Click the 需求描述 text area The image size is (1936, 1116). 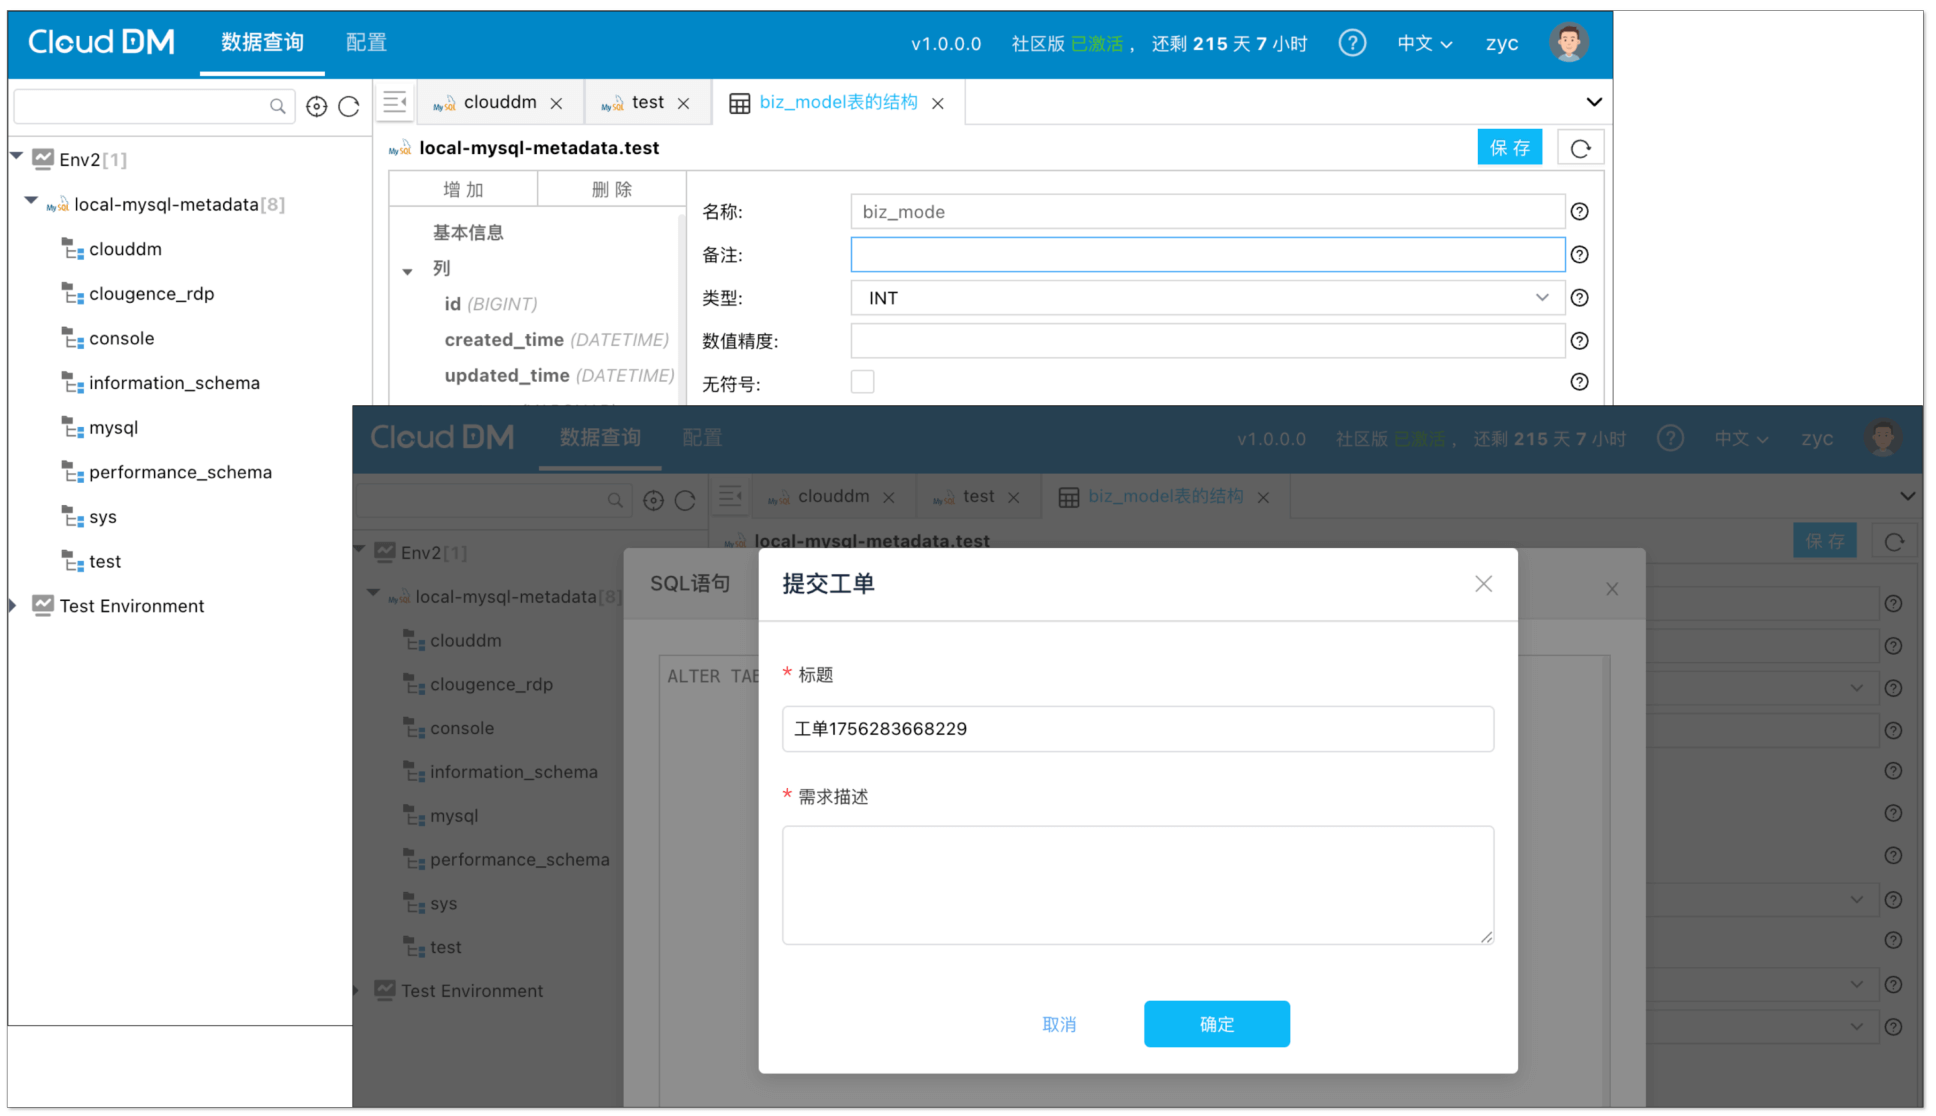(x=1137, y=884)
